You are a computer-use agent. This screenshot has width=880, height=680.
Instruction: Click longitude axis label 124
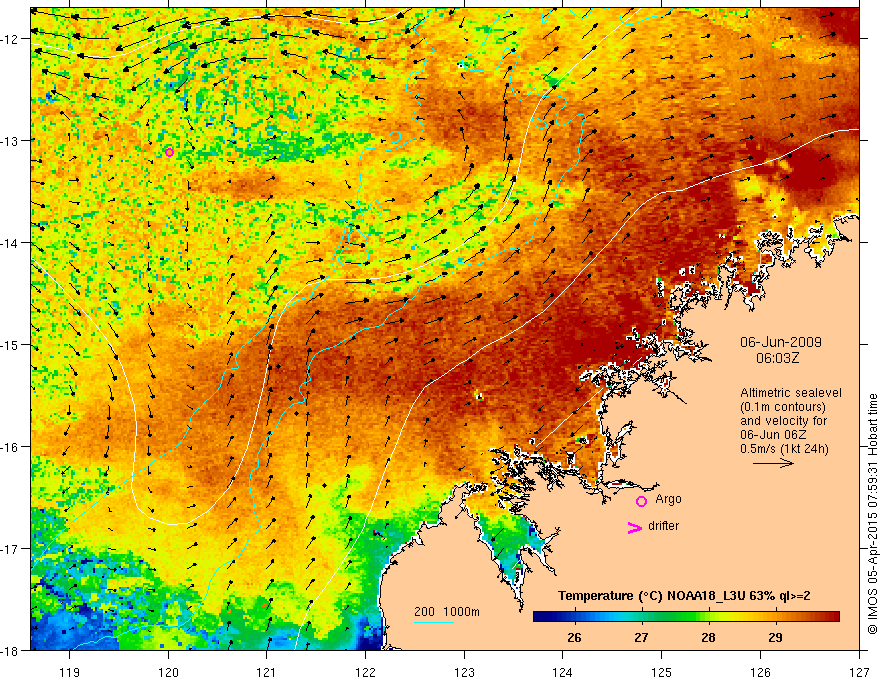tap(563, 672)
